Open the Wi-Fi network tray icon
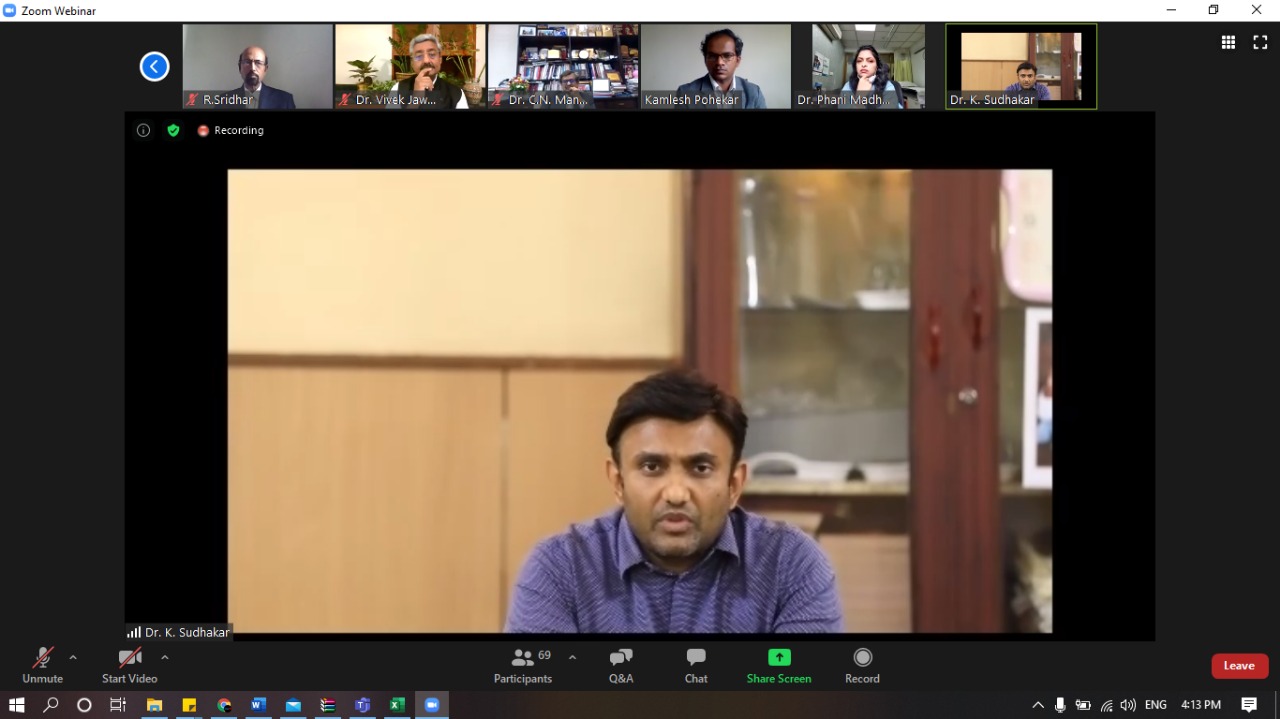1280x719 pixels. (x=1106, y=705)
